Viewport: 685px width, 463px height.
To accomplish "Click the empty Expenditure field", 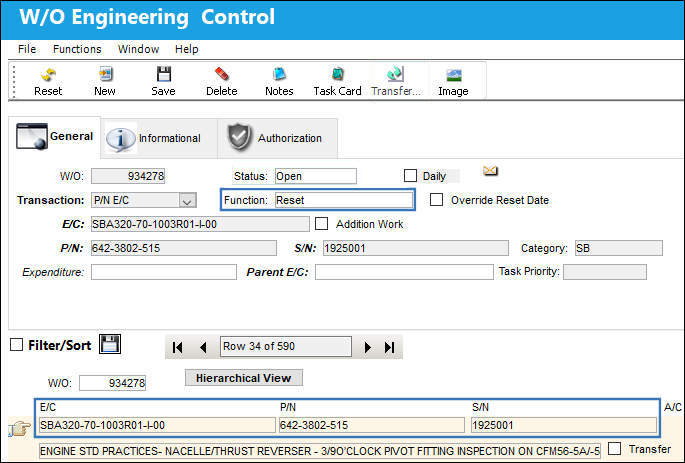I will [x=164, y=272].
